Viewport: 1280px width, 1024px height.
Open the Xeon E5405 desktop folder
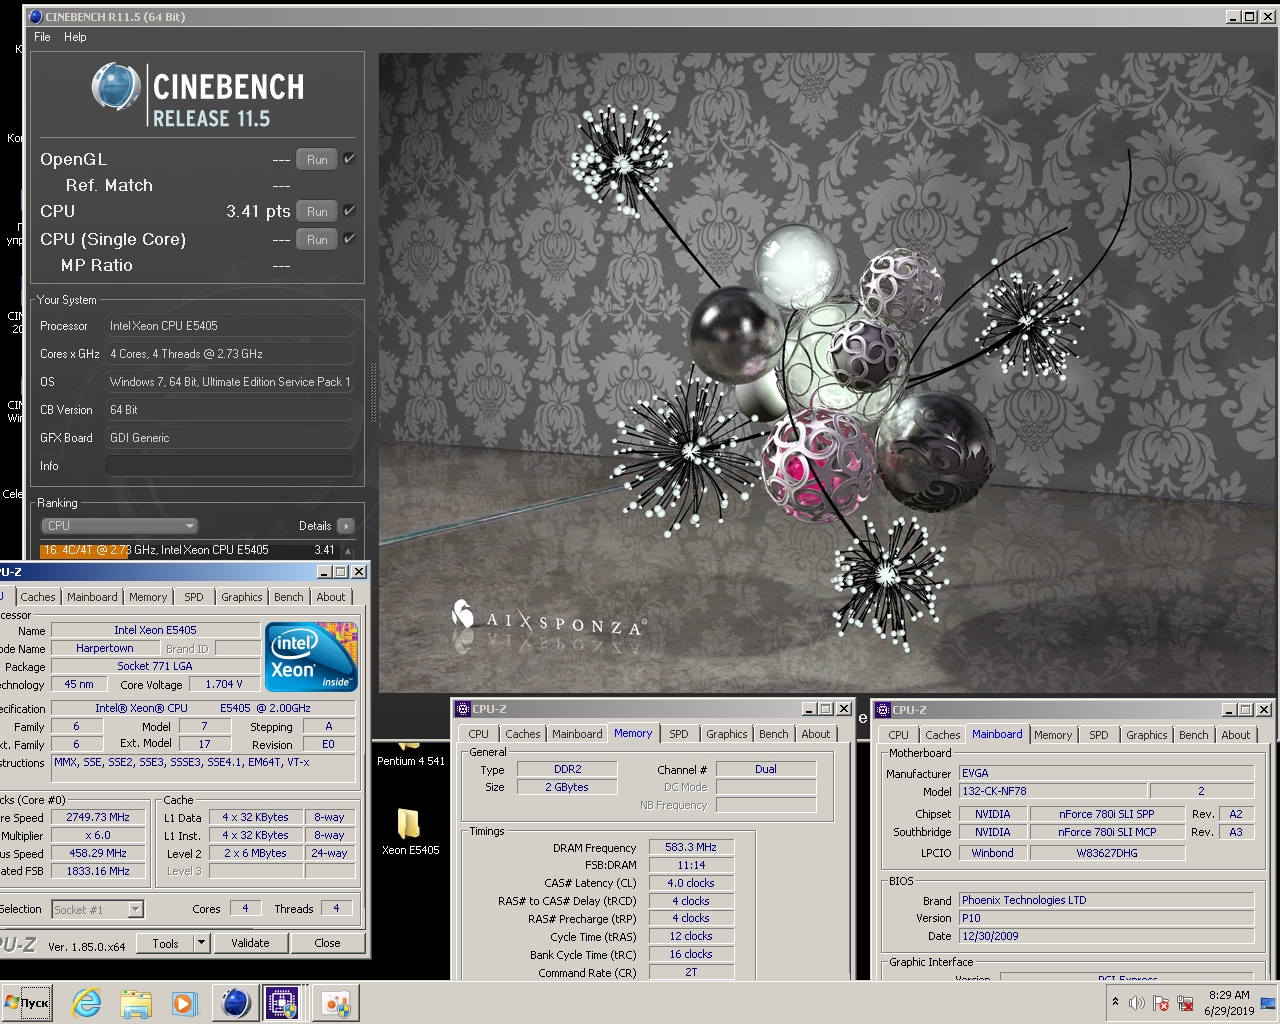[410, 830]
